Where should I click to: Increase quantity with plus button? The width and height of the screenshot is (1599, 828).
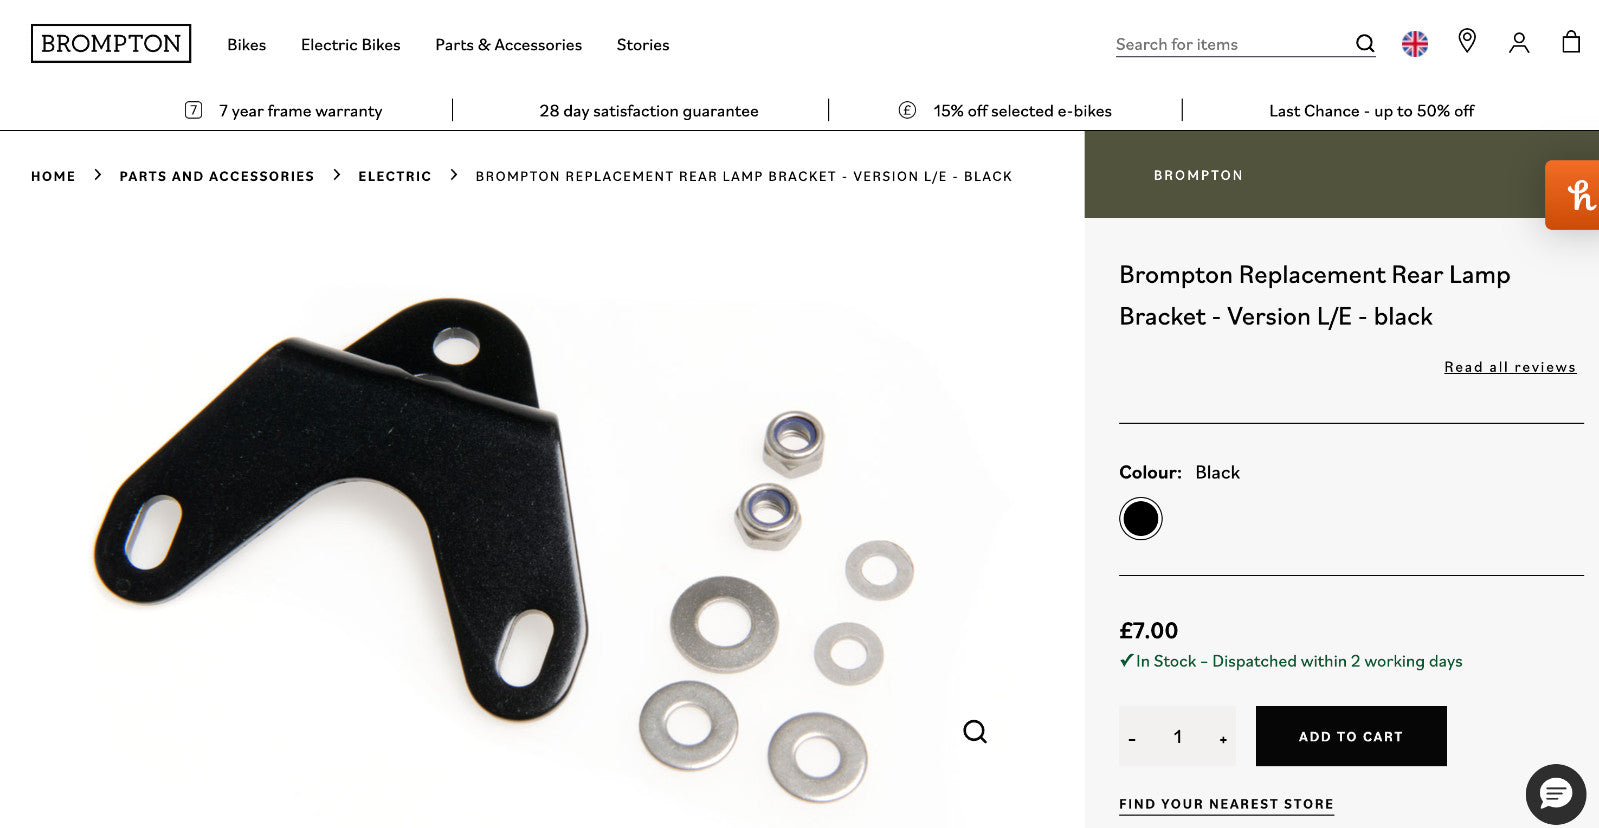click(x=1223, y=739)
